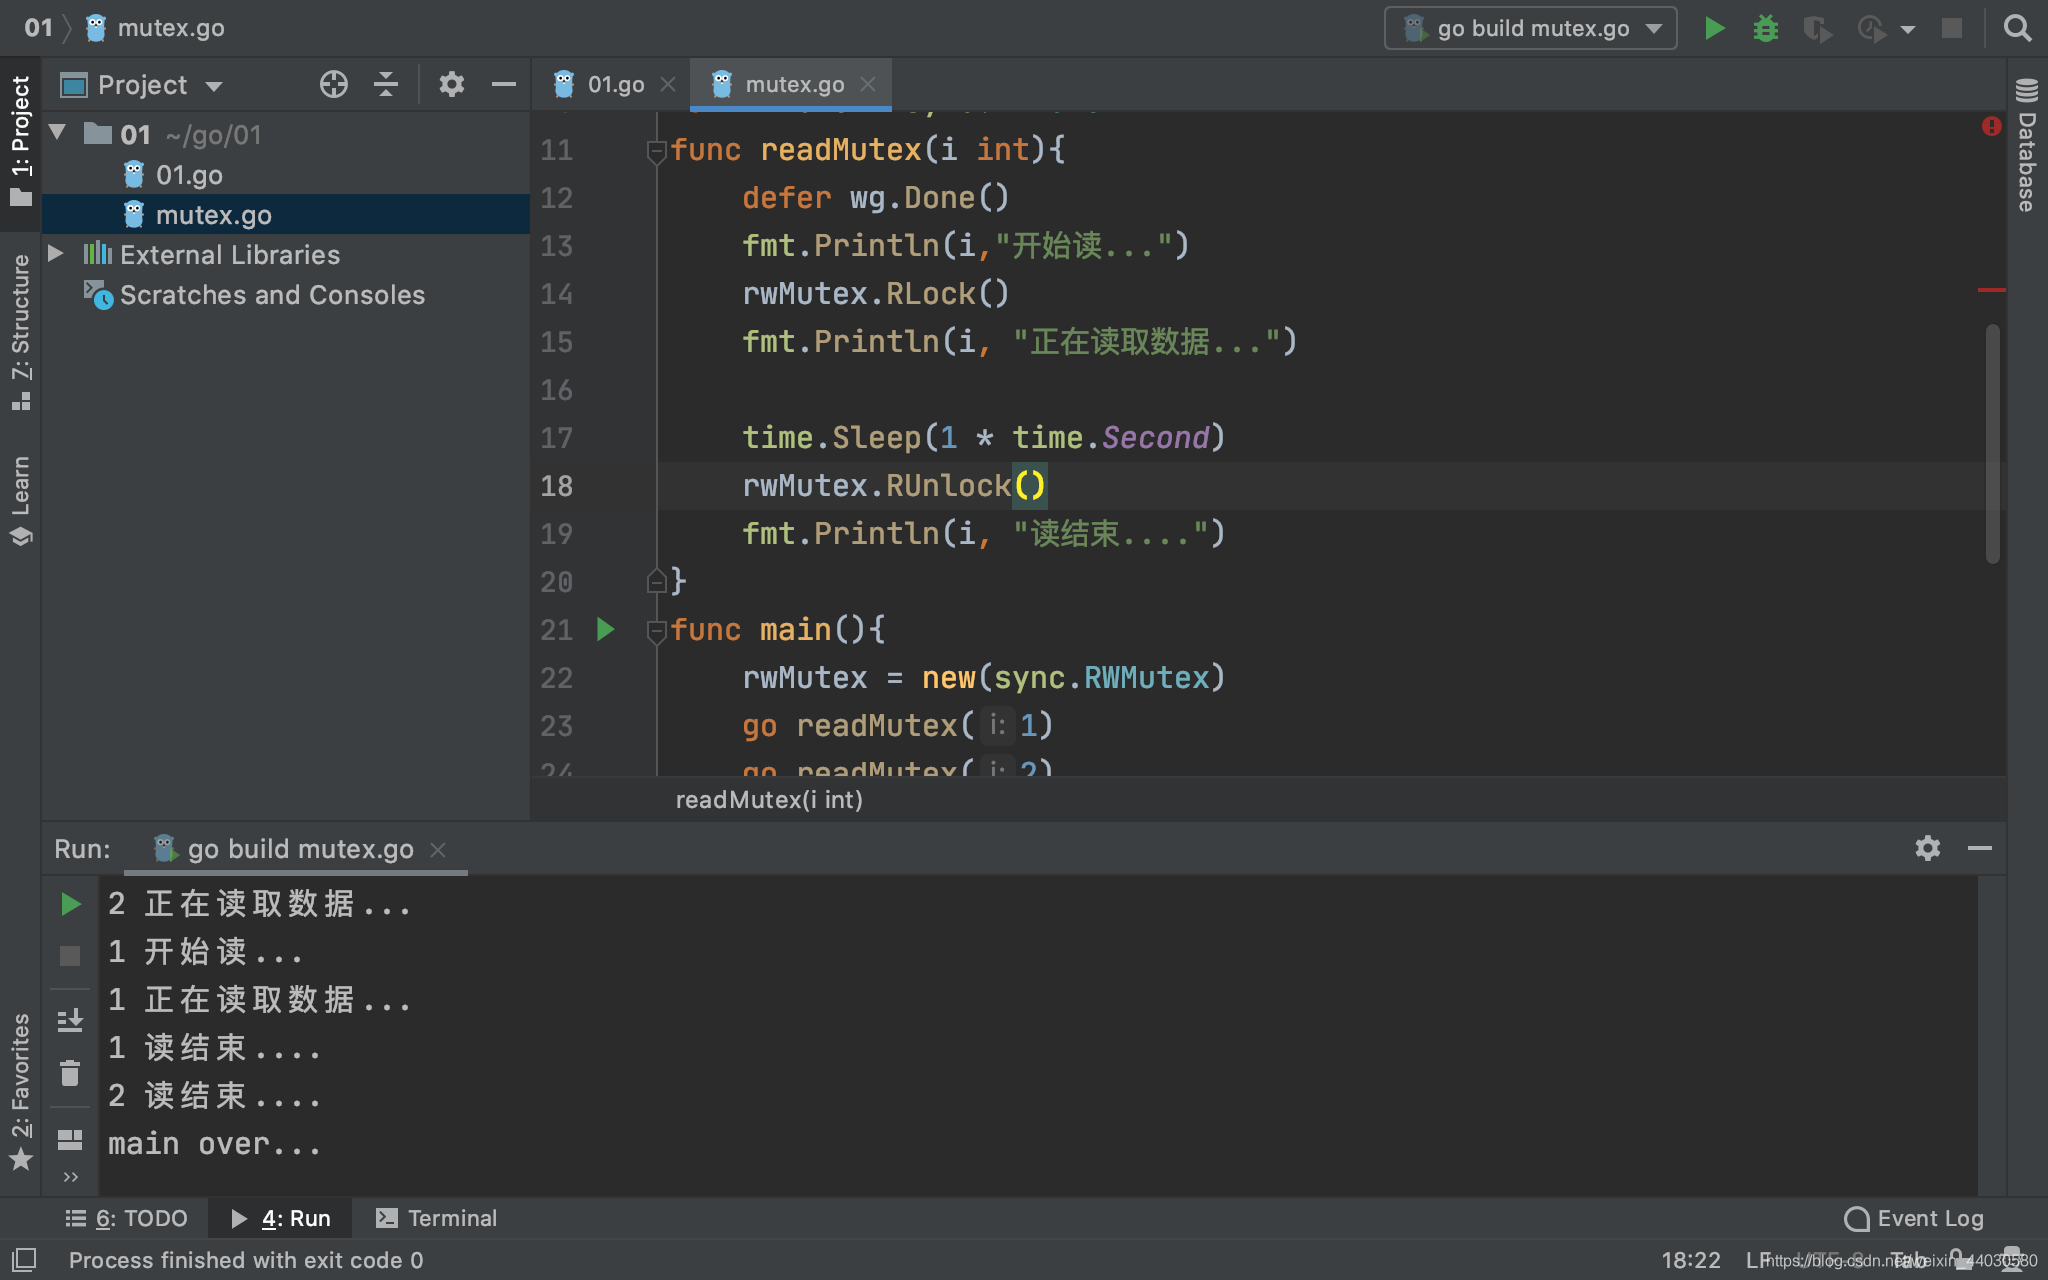Click the profiler run icon
Screen dimensions: 2048x1280
click(1871, 28)
